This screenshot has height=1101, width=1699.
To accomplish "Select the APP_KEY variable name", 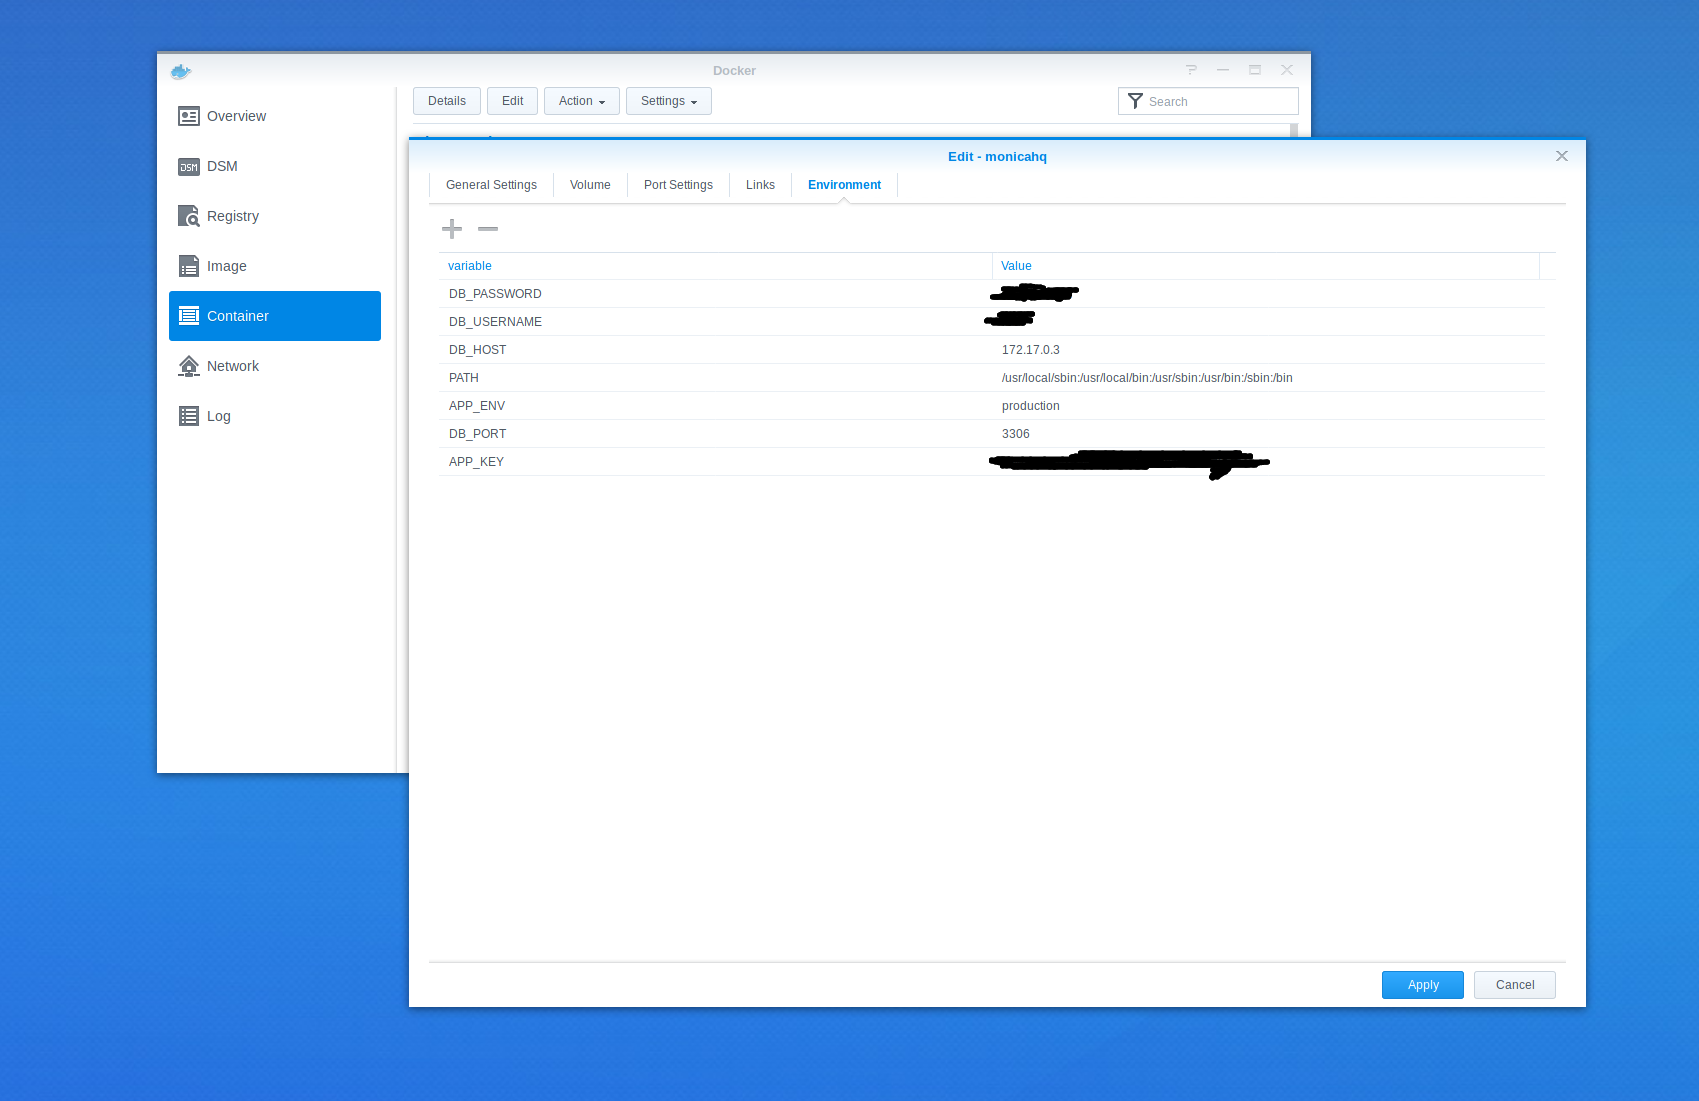I will coord(476,462).
